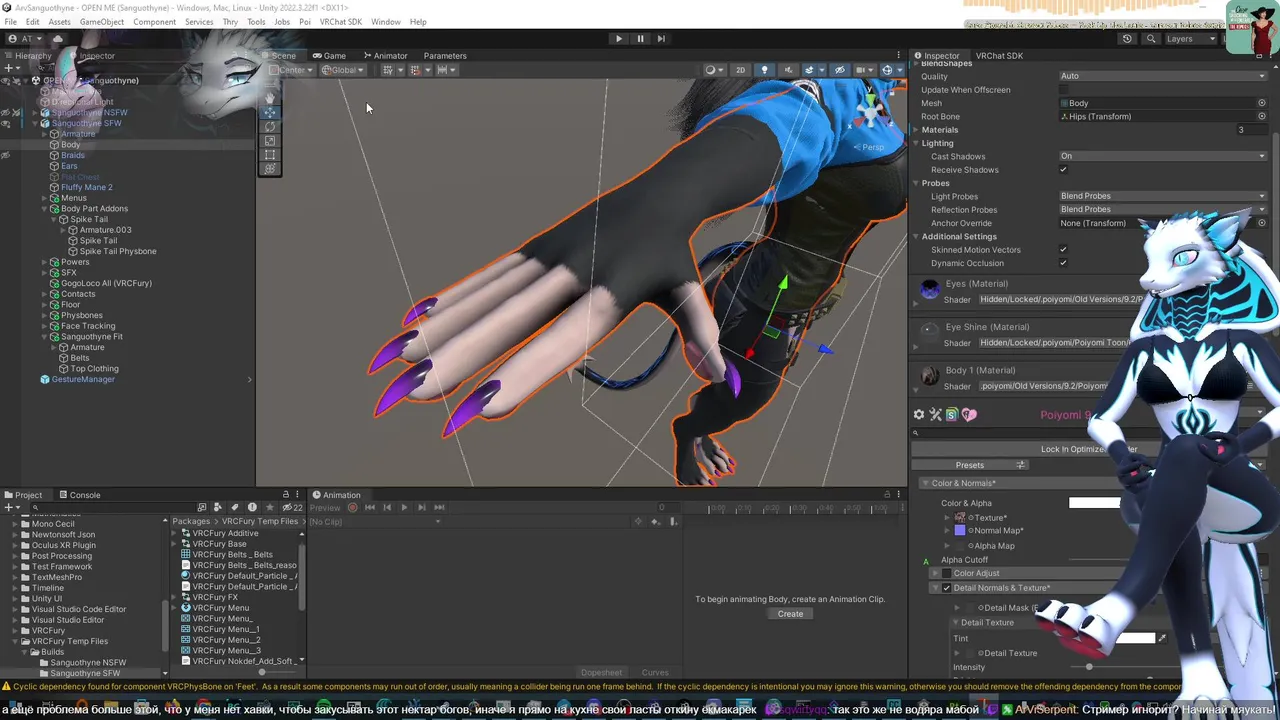
Task: Click the Step frame button
Action: click(661, 39)
